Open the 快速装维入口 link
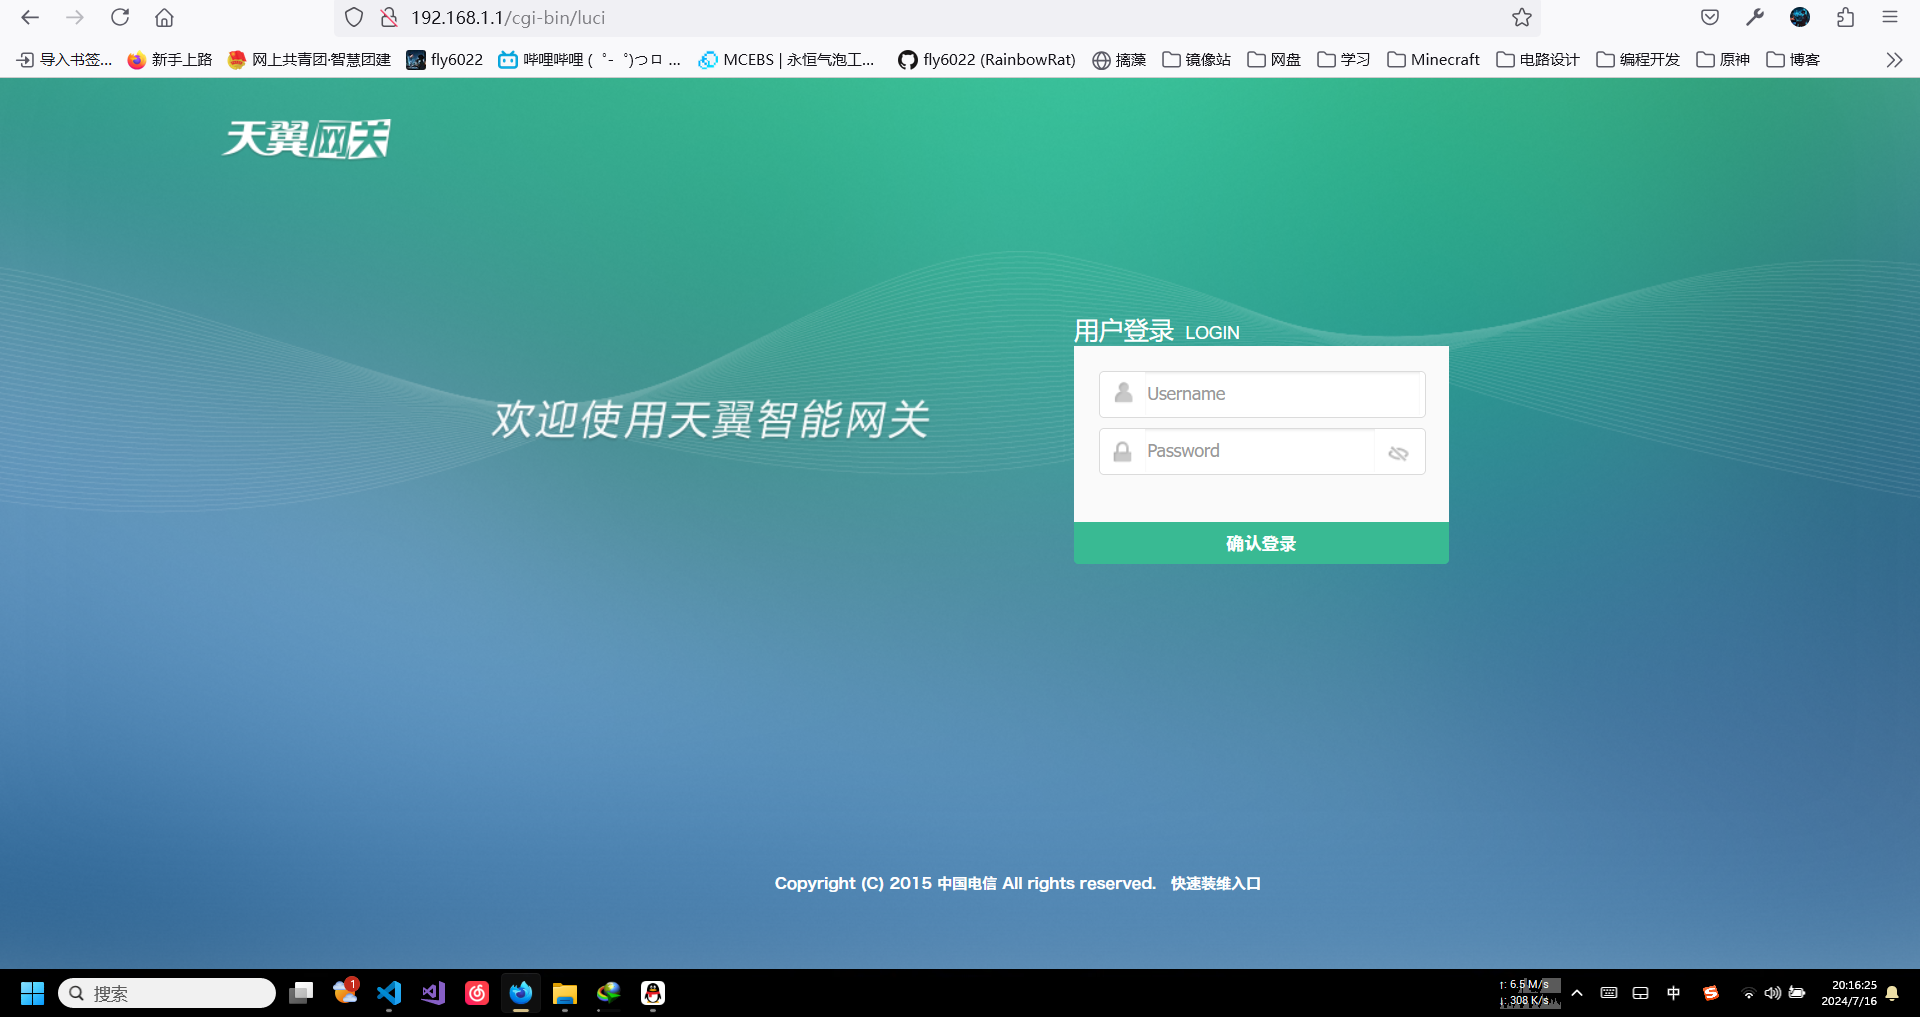Screen dimensions: 1920x1017 tap(1216, 883)
